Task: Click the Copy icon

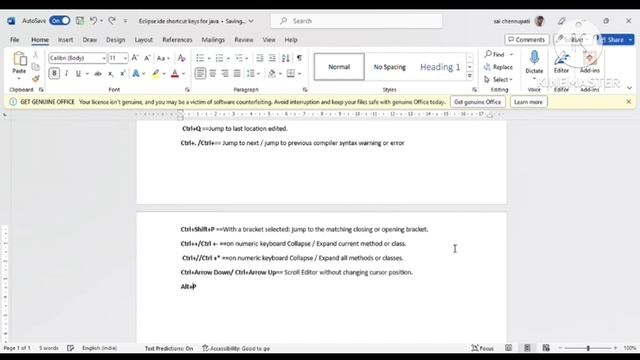Action: (x=36, y=67)
